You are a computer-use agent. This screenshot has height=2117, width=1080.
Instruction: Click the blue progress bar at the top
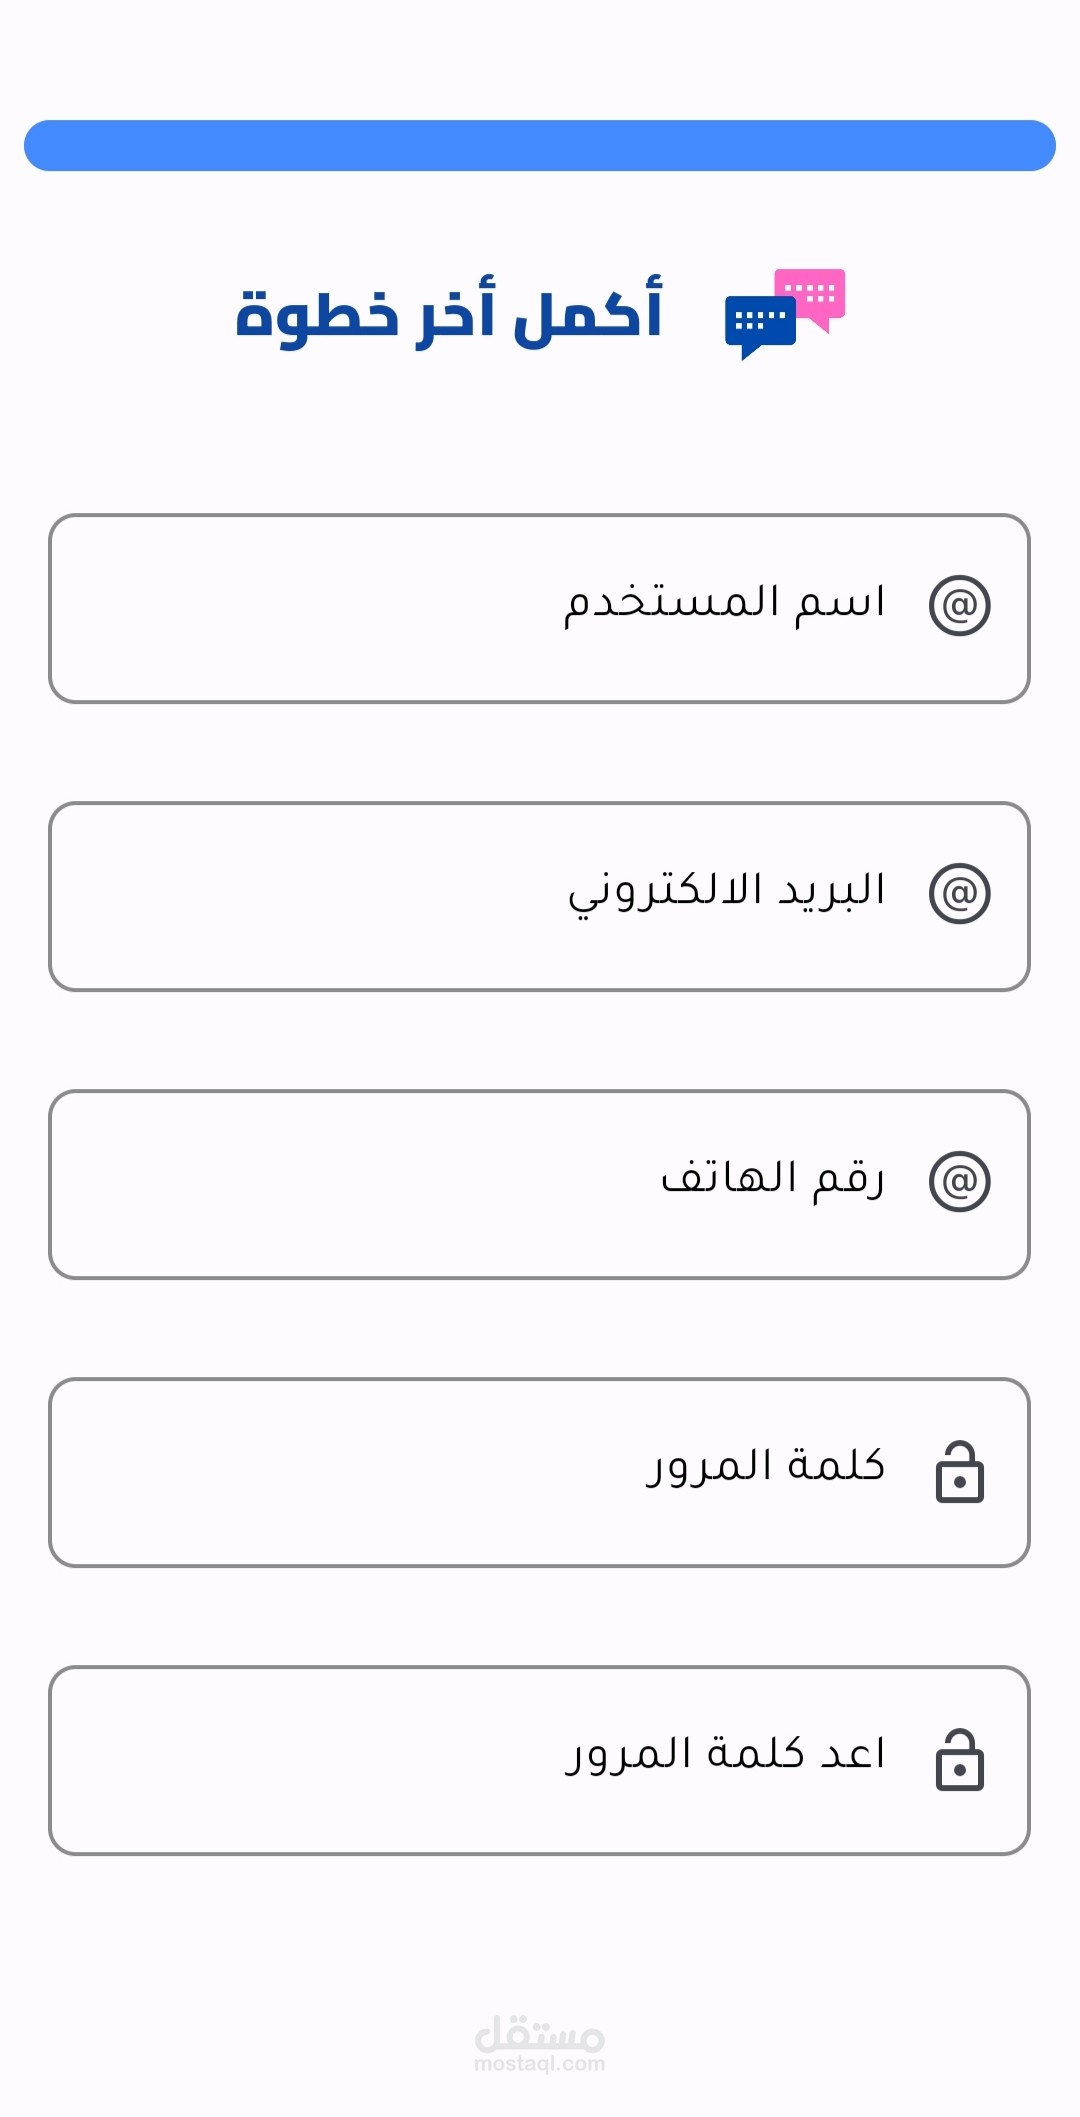(x=540, y=146)
